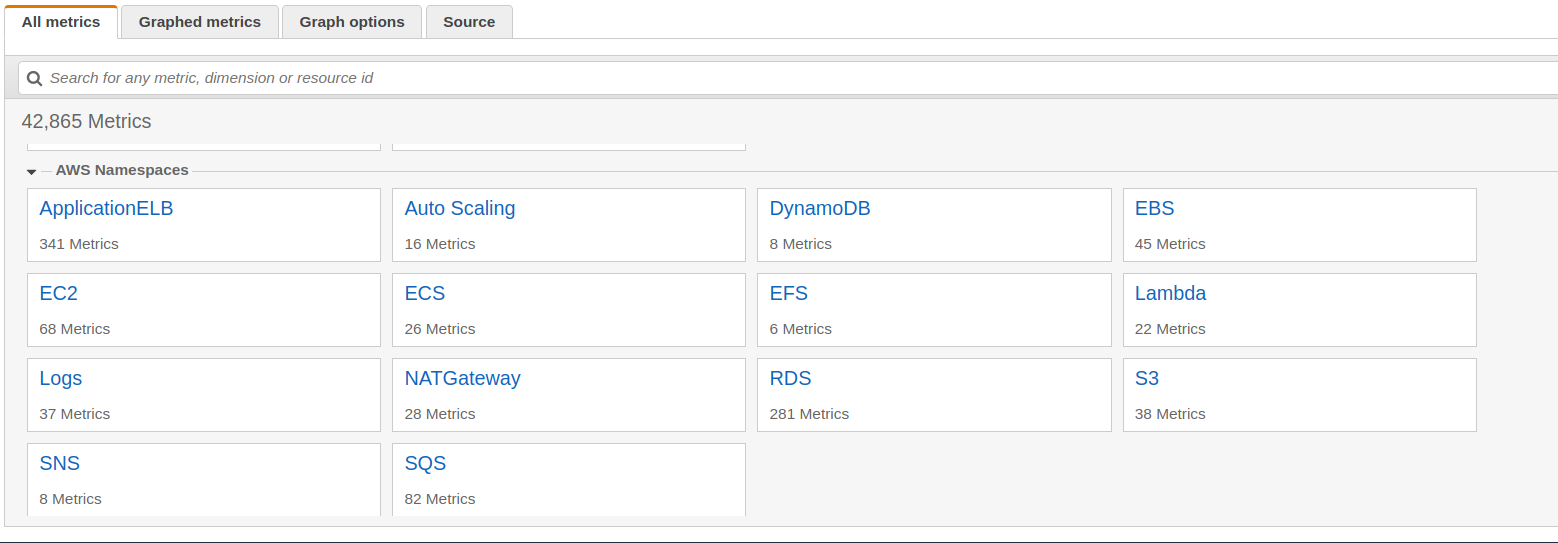Open the RDS namespace
Screen dimensions: 1558x543
pyautogui.click(x=790, y=379)
